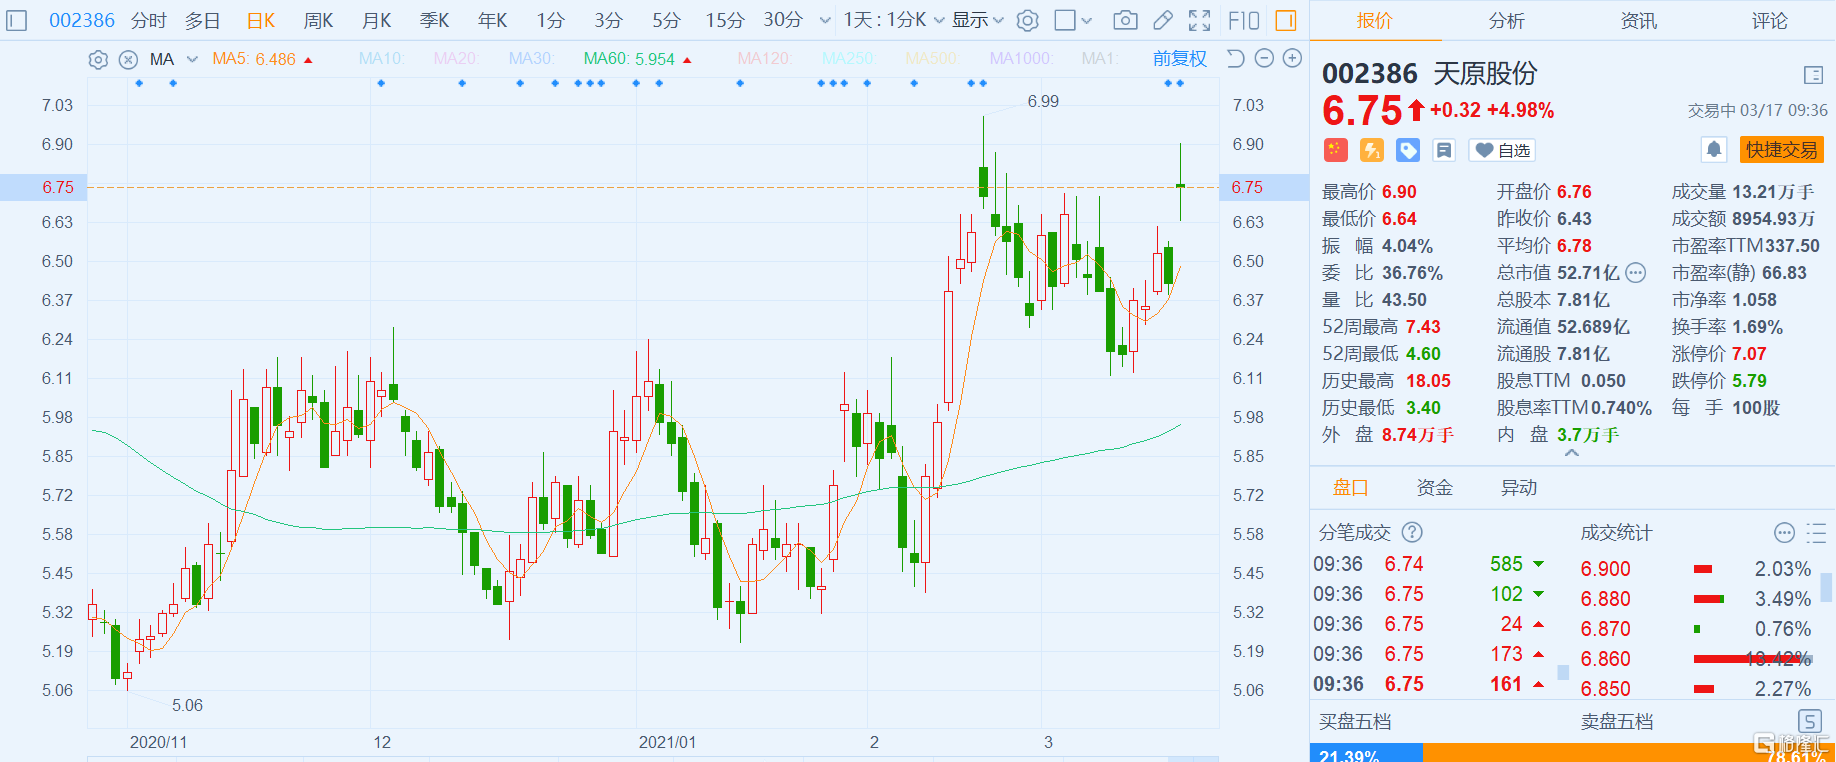The height and width of the screenshot is (762, 1836).
Task: Open the 分析 analysis tab
Action: click(x=1507, y=20)
